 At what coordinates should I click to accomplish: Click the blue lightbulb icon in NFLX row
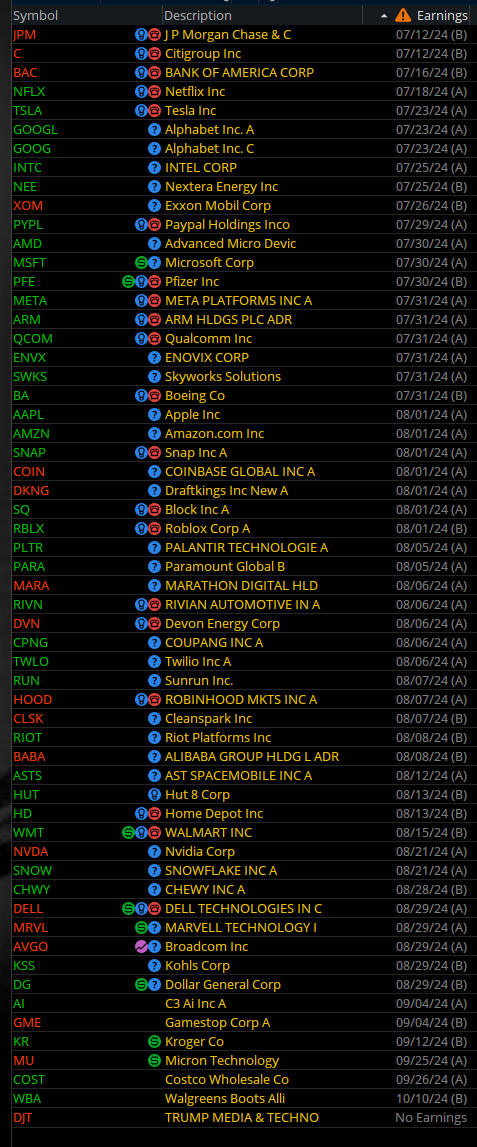click(x=141, y=91)
